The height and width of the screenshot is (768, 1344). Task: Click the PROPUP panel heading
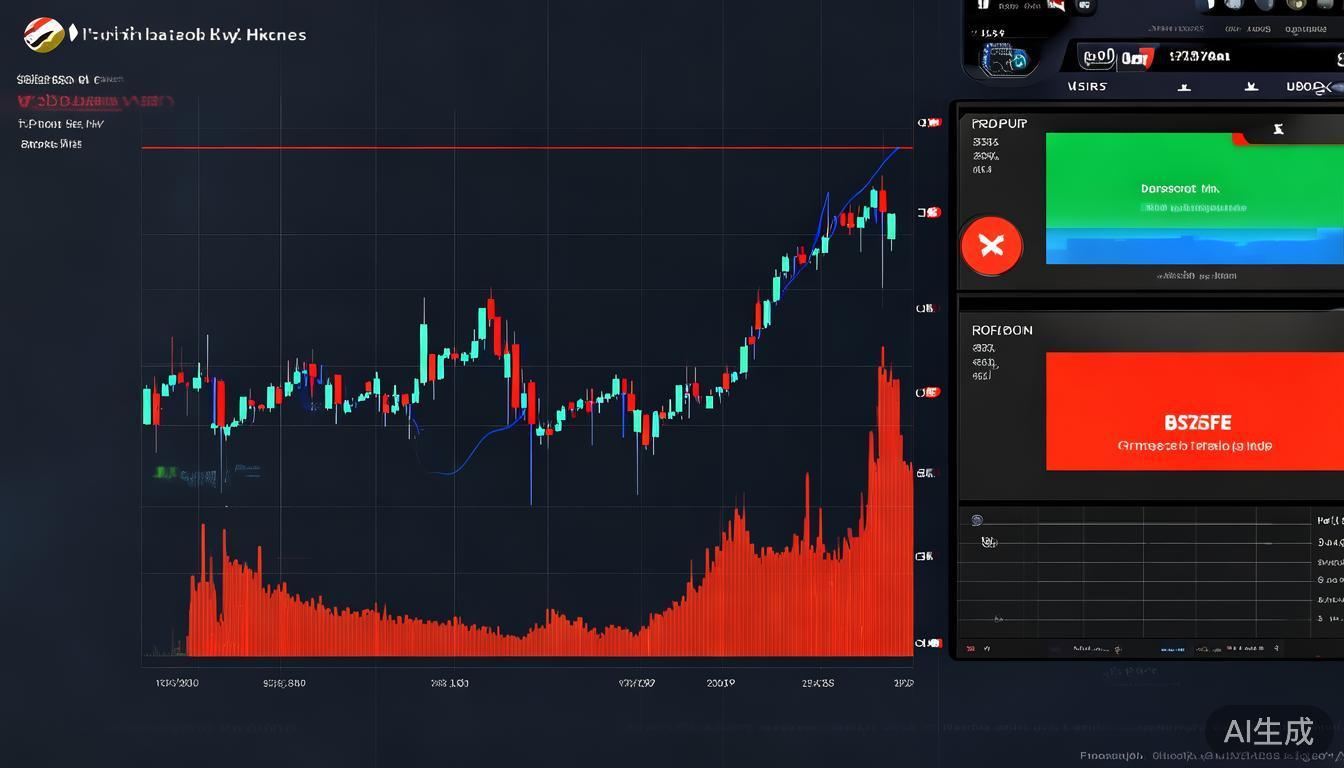pyautogui.click(x=999, y=124)
